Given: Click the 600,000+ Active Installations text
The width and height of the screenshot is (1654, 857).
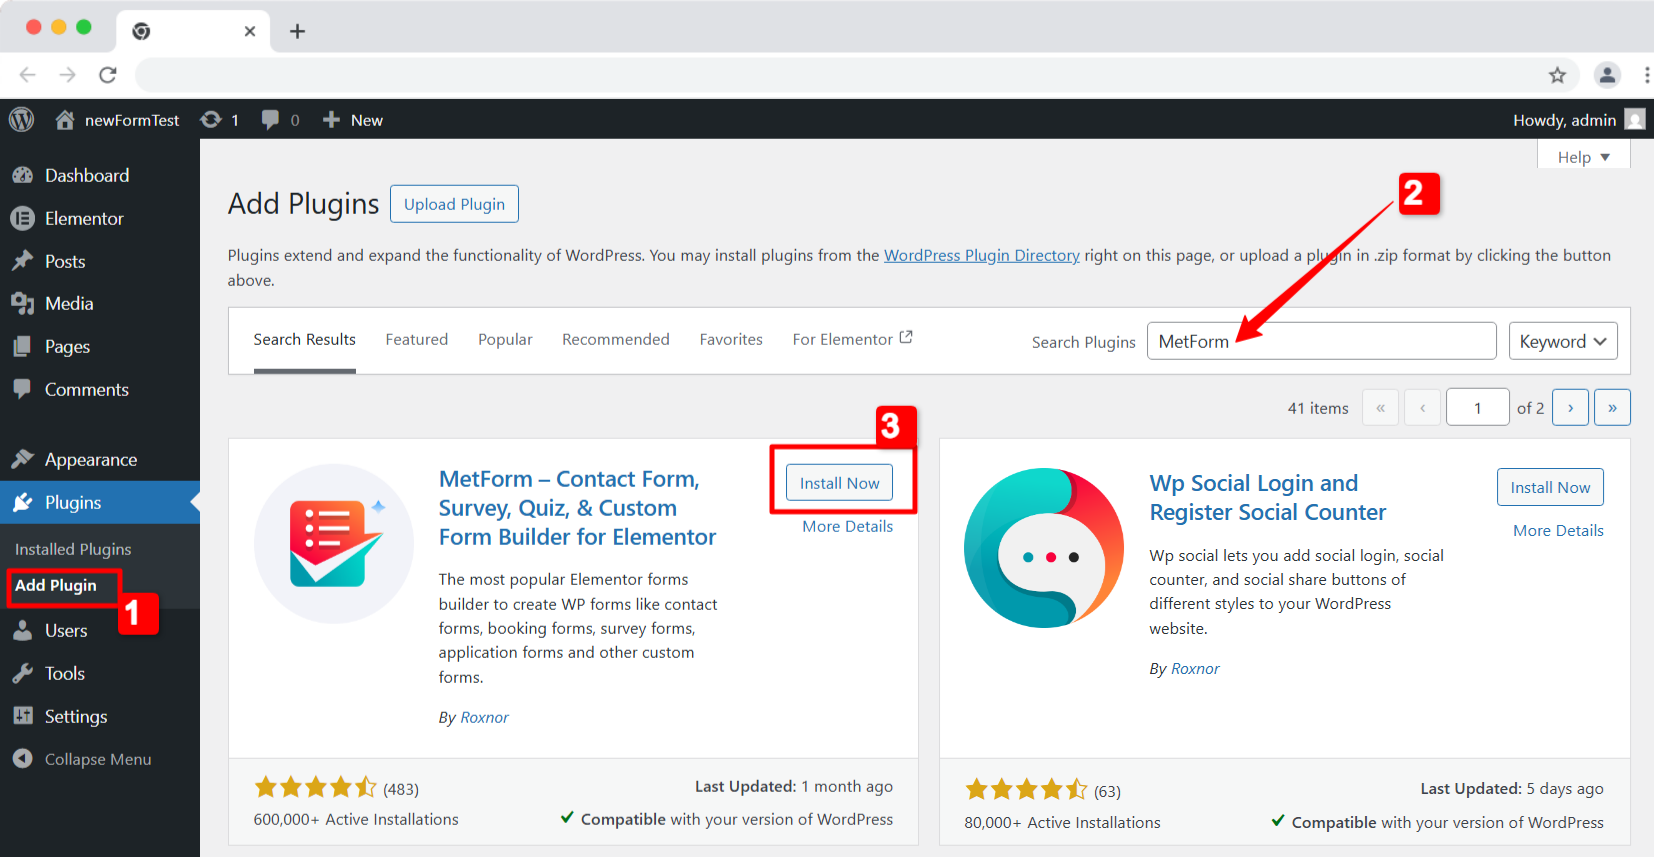Looking at the screenshot, I should coord(356,819).
